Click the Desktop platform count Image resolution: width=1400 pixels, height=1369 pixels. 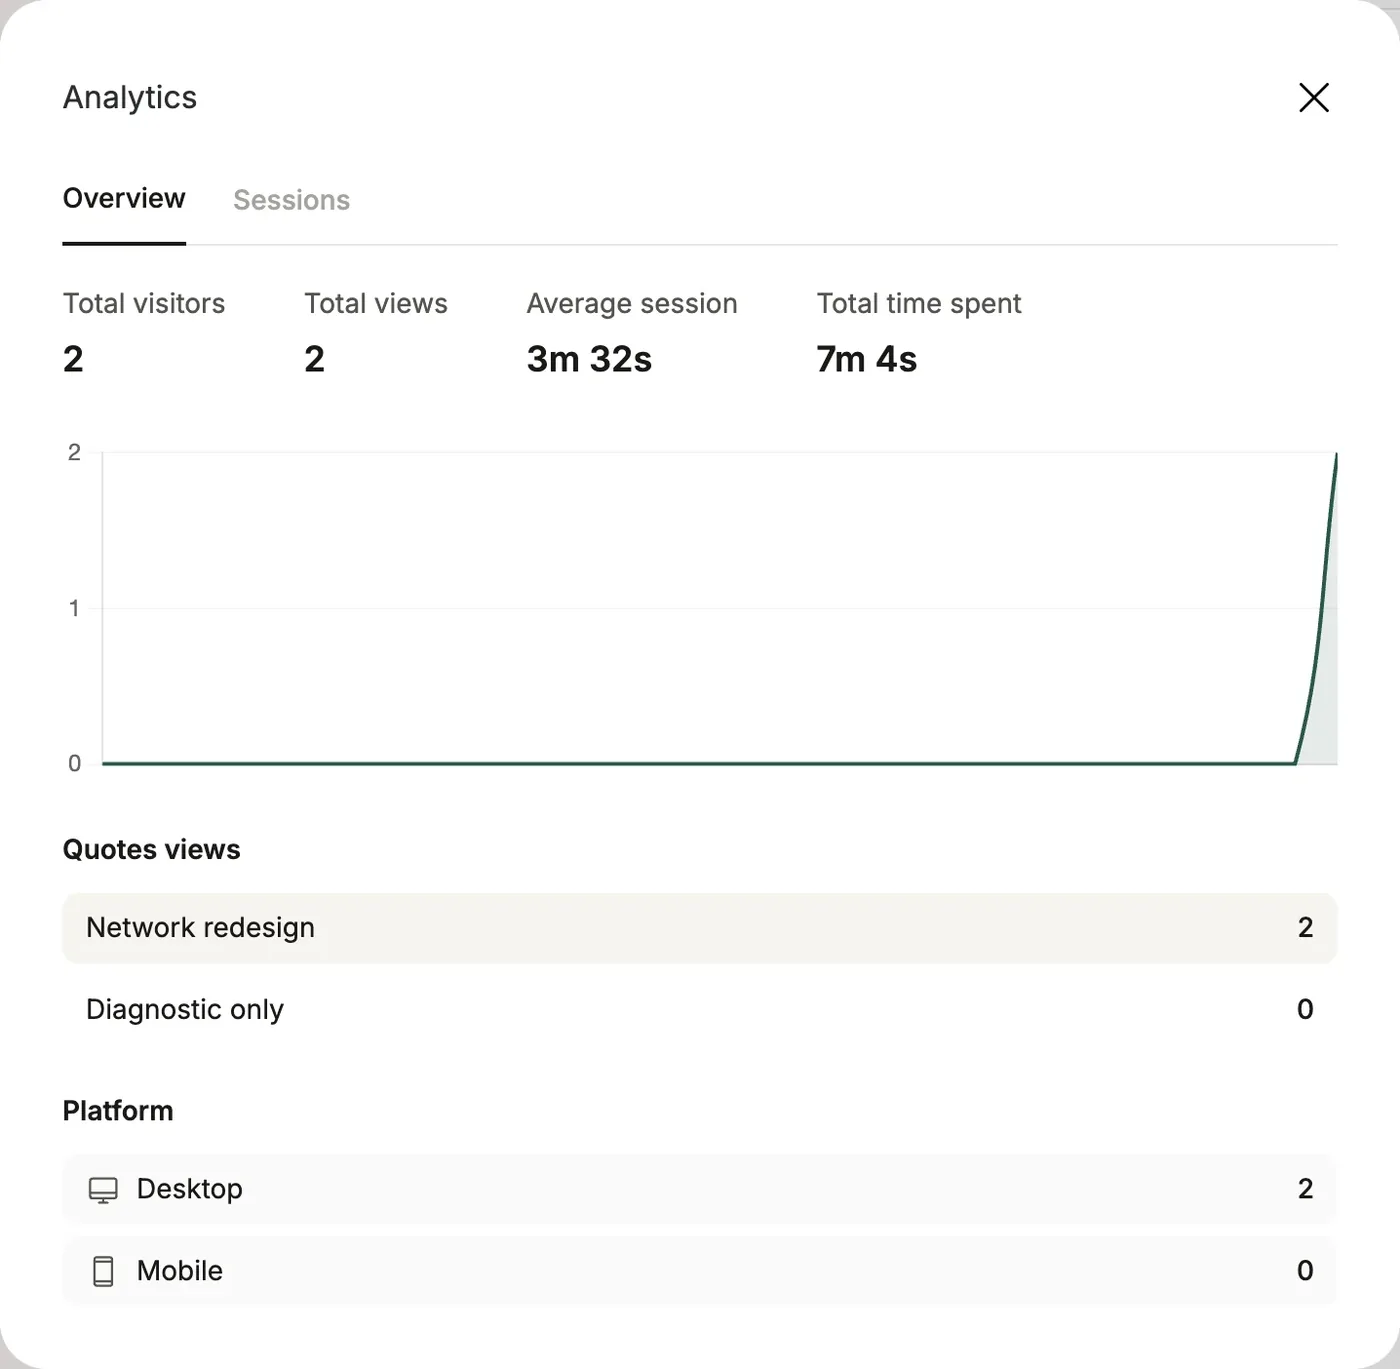coord(1305,1189)
